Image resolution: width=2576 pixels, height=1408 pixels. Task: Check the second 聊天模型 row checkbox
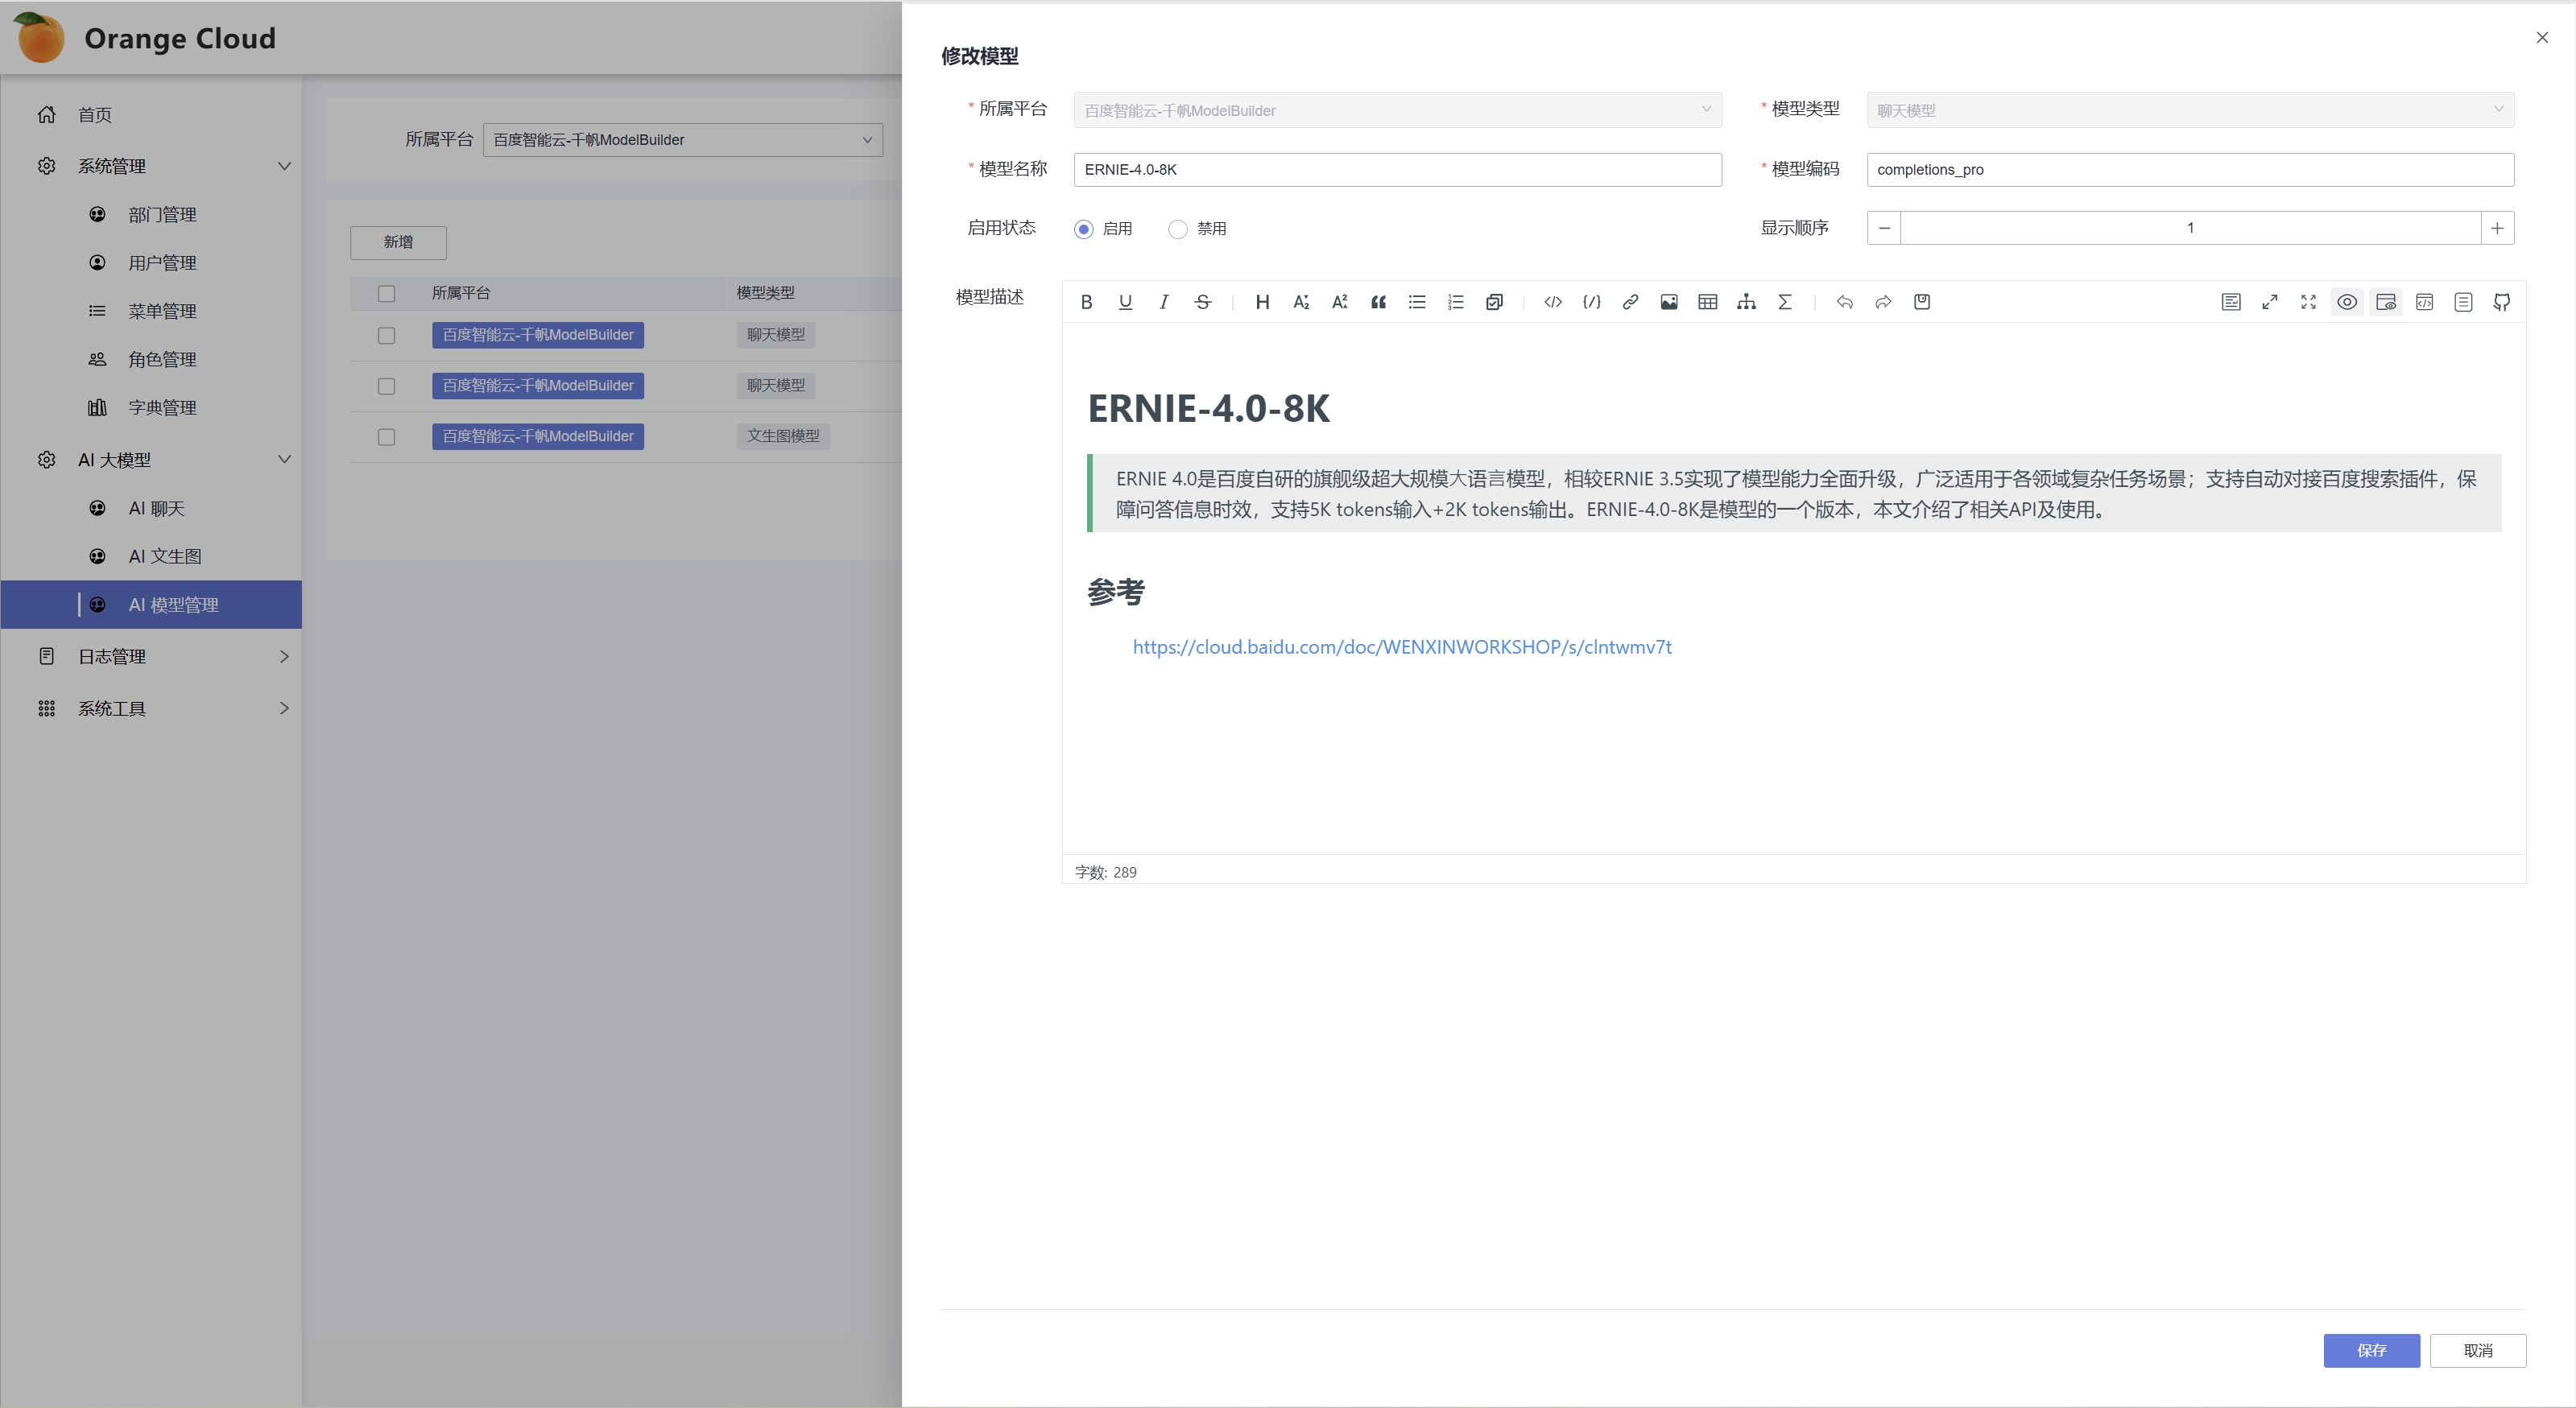click(386, 387)
